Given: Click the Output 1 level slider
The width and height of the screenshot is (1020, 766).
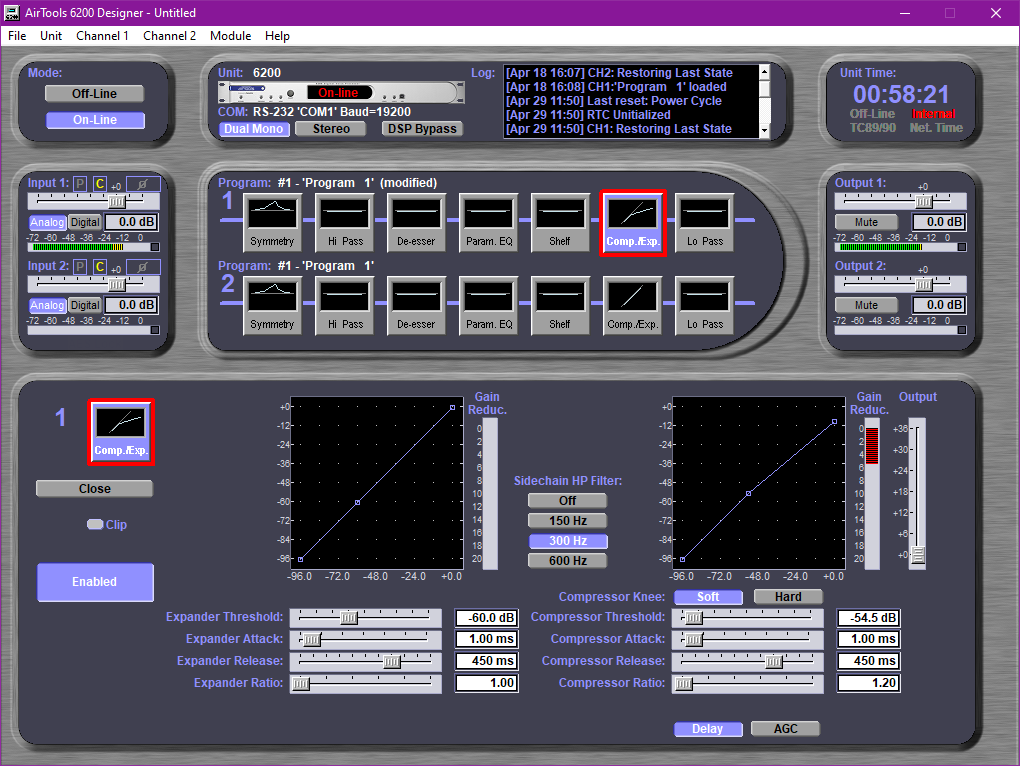Looking at the screenshot, I should tap(901, 201).
